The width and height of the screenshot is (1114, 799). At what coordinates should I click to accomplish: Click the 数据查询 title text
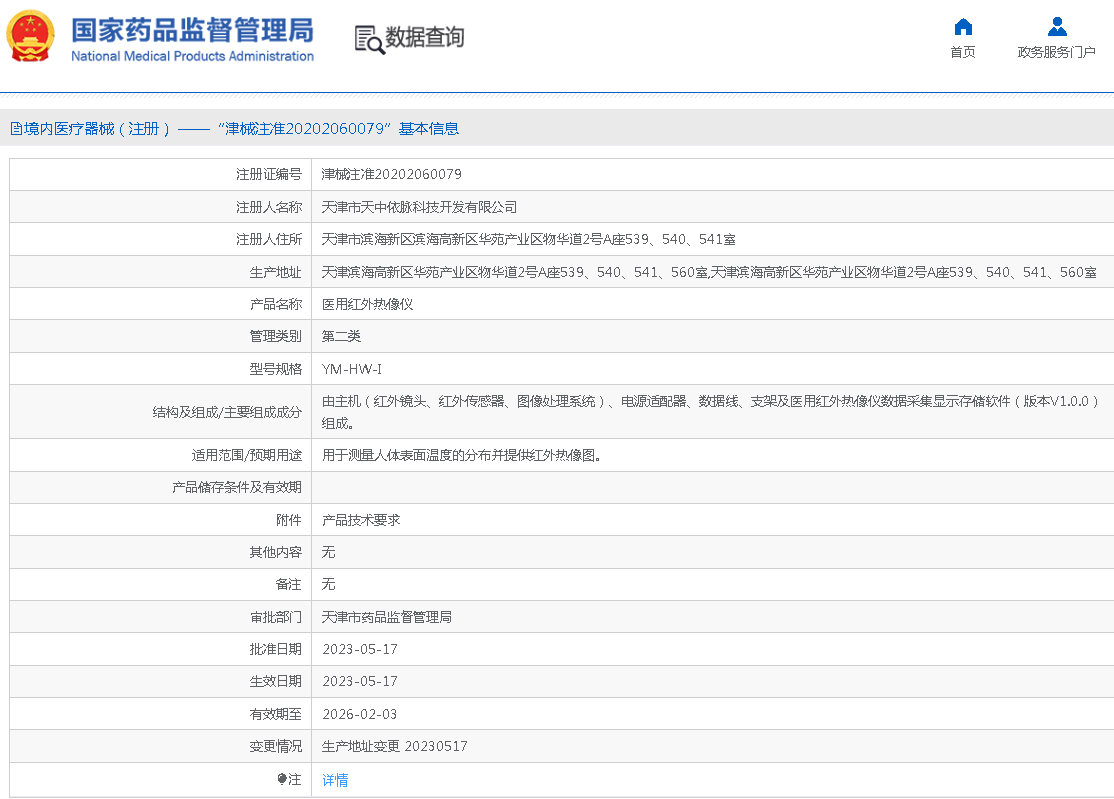(x=425, y=38)
